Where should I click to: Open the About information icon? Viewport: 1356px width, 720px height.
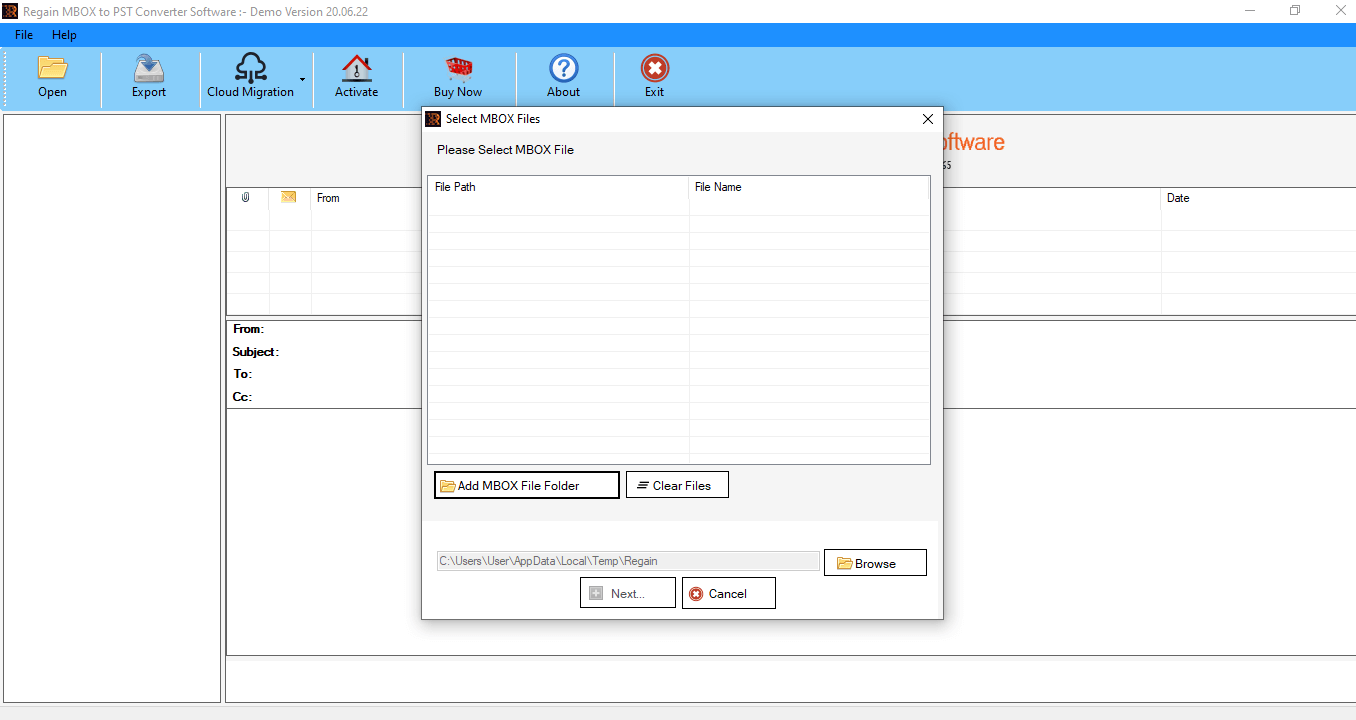(563, 70)
